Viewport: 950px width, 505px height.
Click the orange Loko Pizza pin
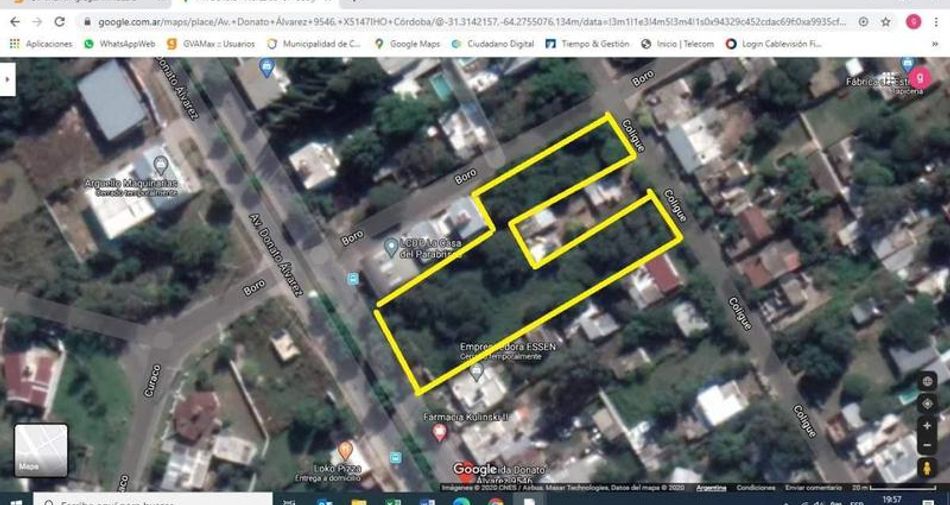click(345, 451)
